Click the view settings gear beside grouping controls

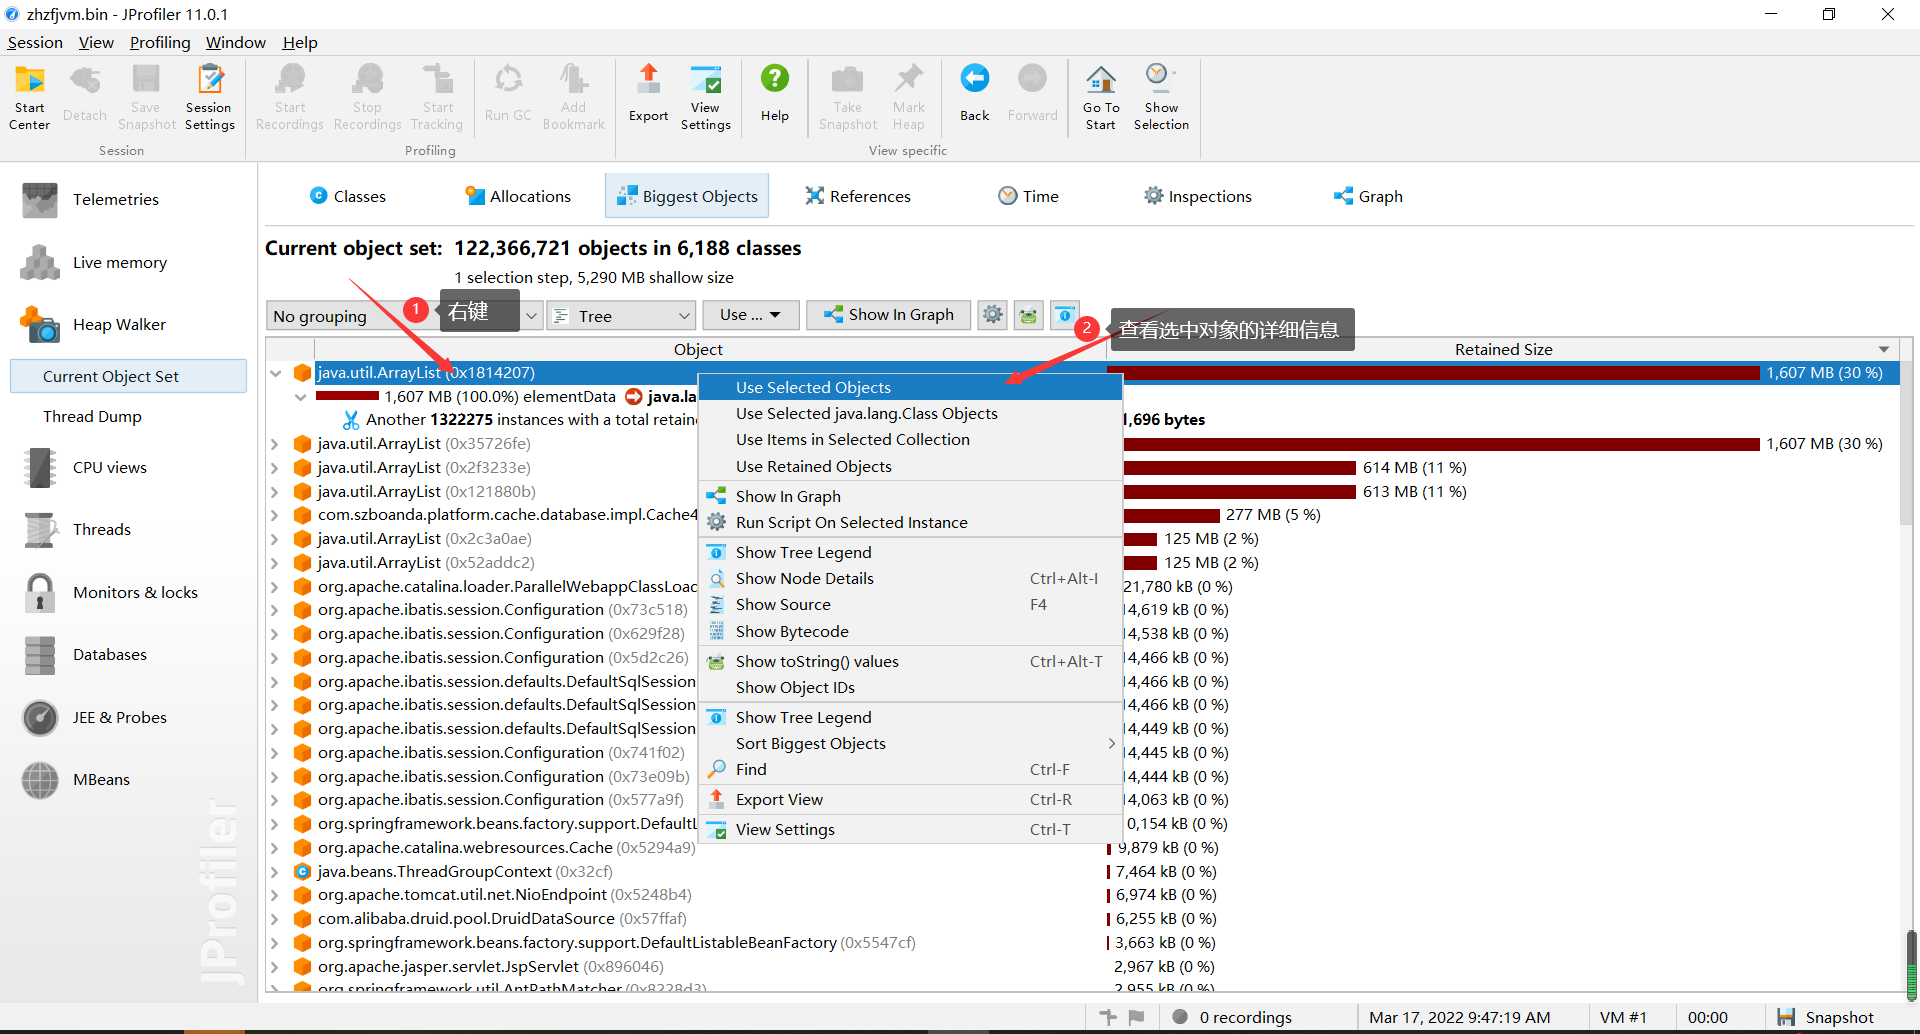click(992, 314)
